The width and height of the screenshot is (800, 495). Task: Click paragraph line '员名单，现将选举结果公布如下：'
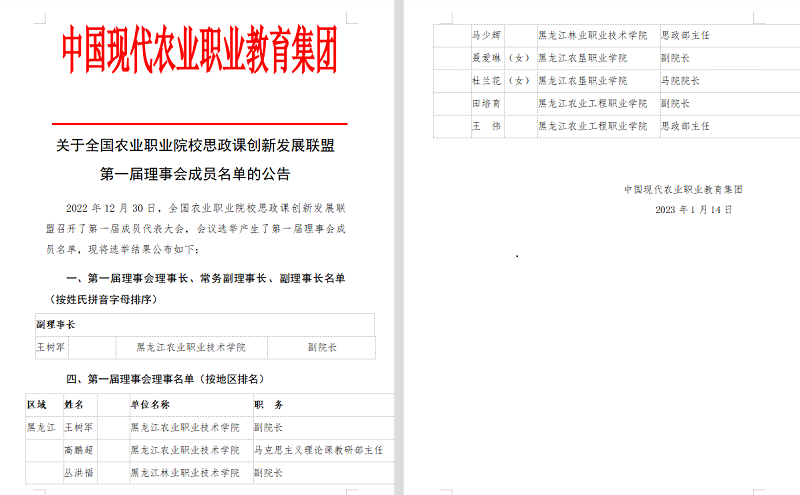pyautogui.click(x=122, y=250)
